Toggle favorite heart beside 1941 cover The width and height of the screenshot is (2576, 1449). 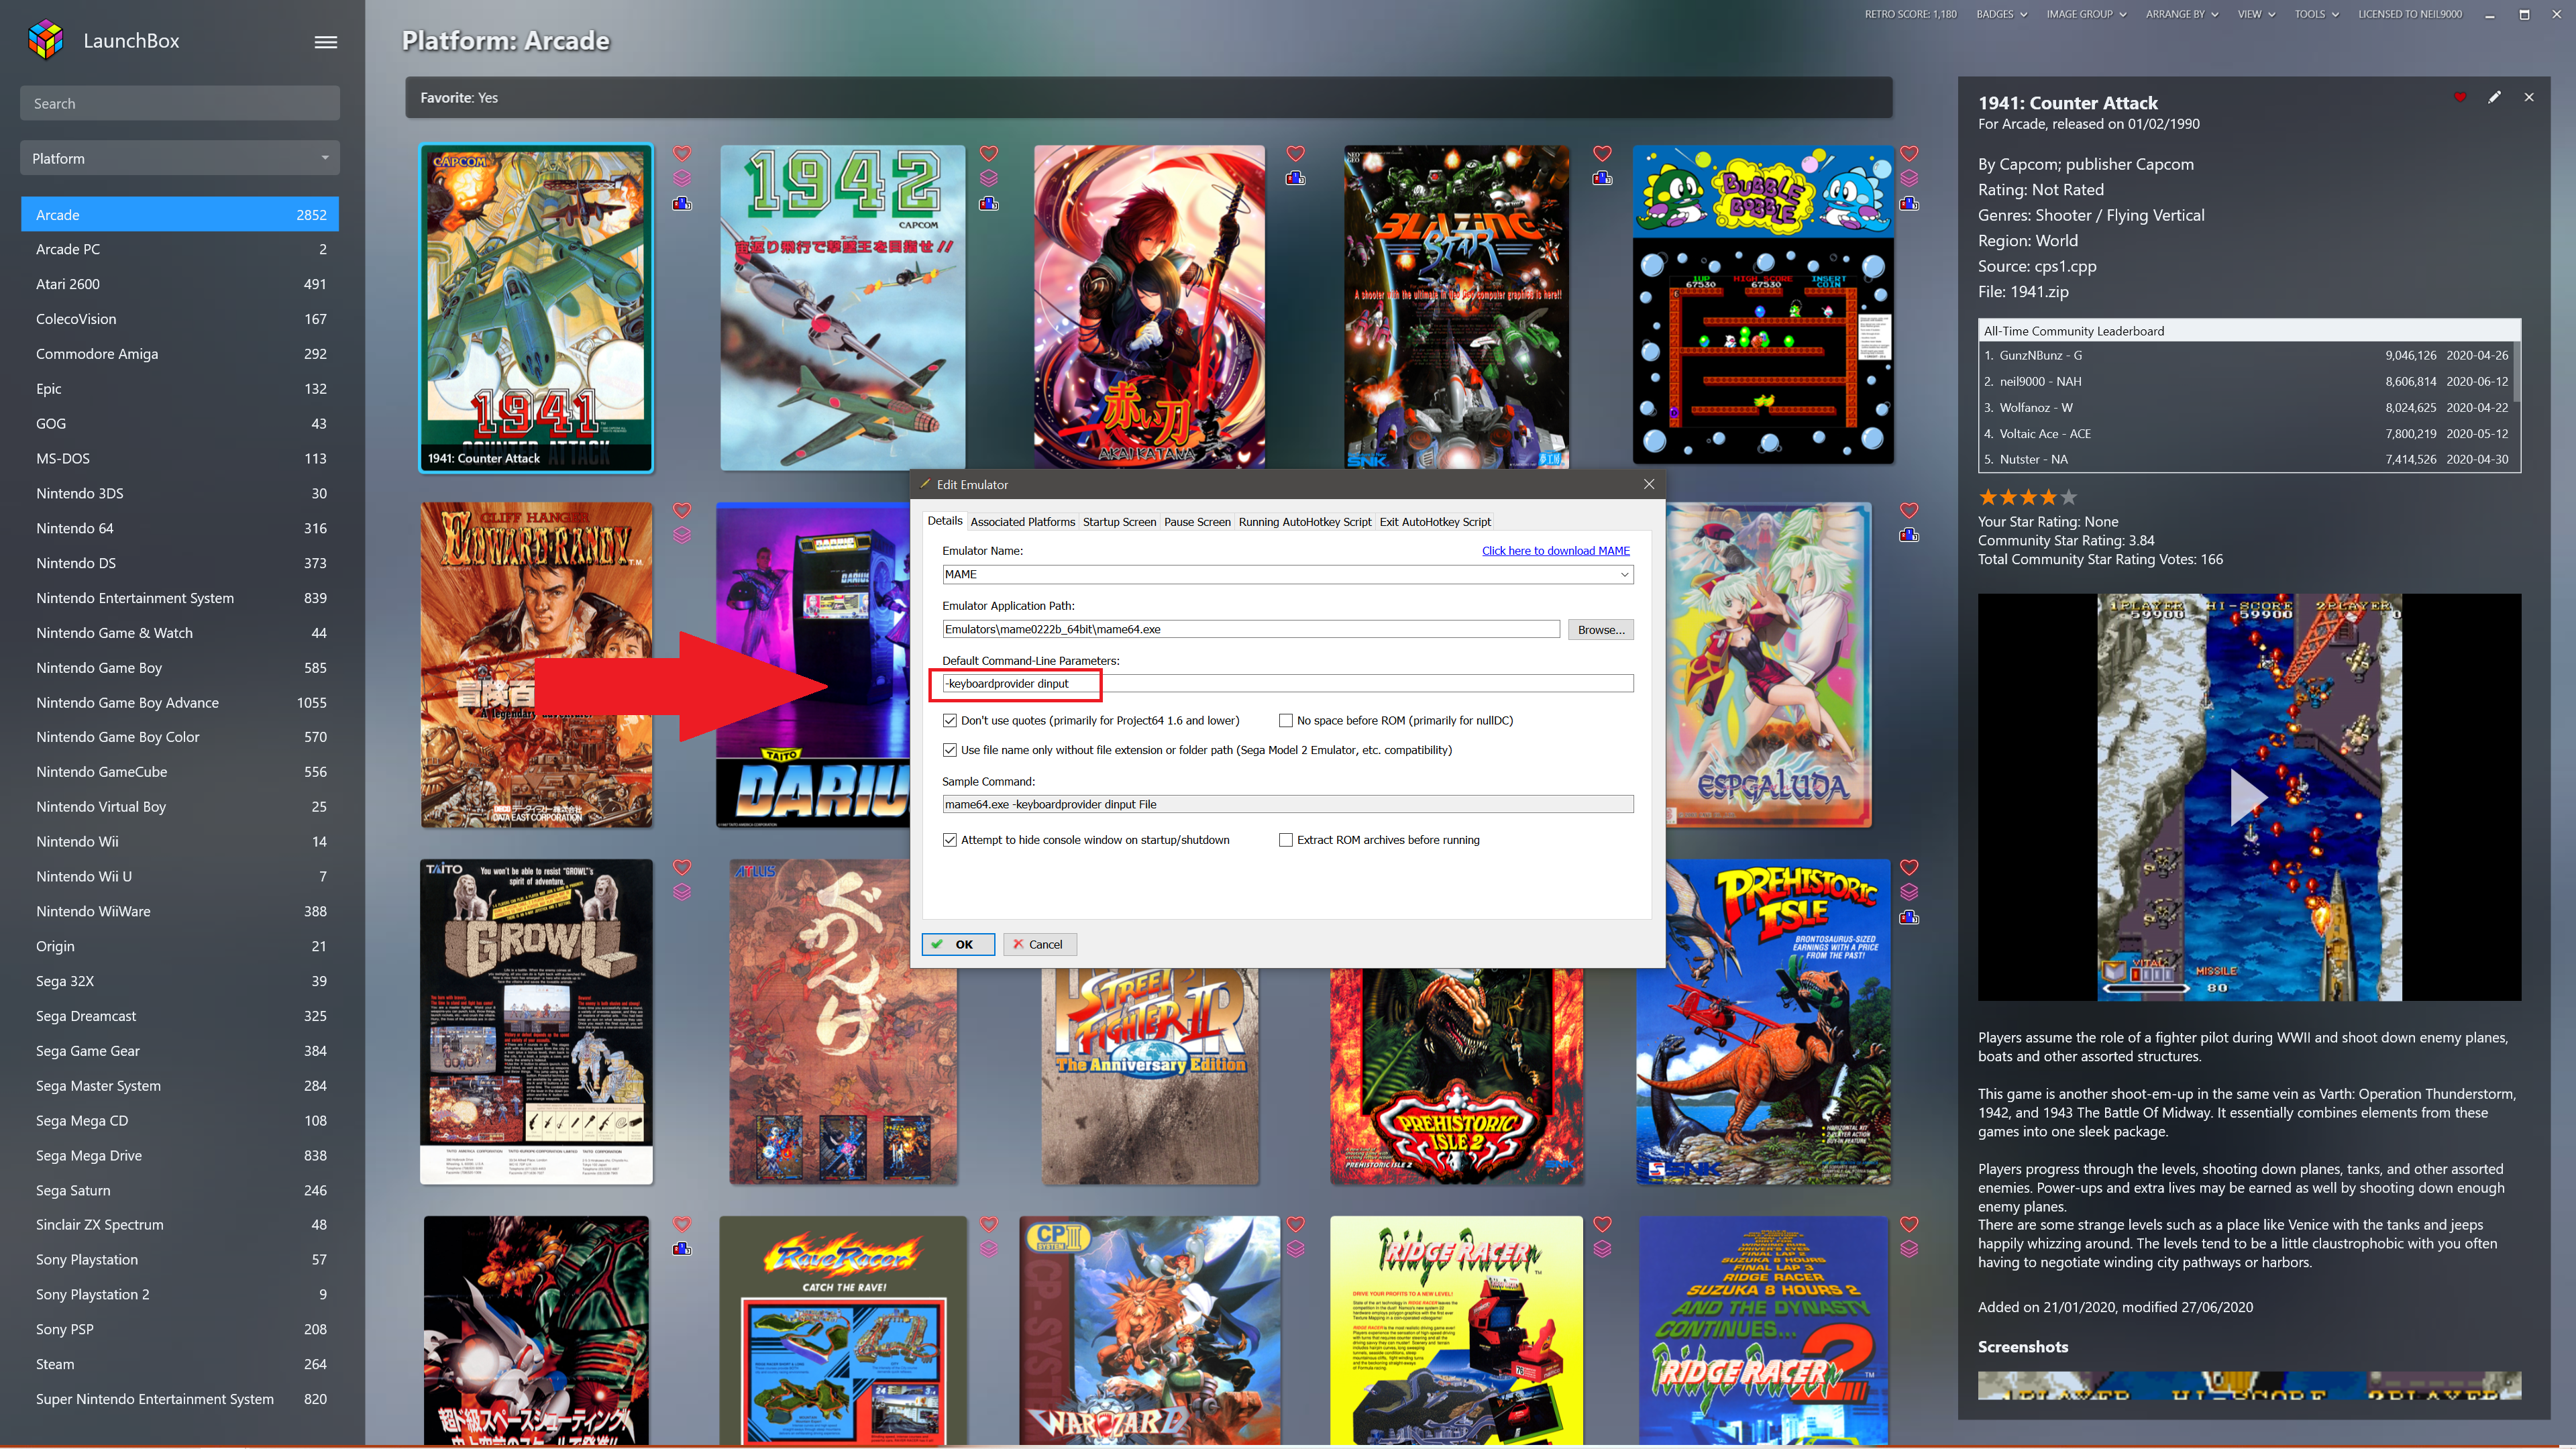pos(682,154)
